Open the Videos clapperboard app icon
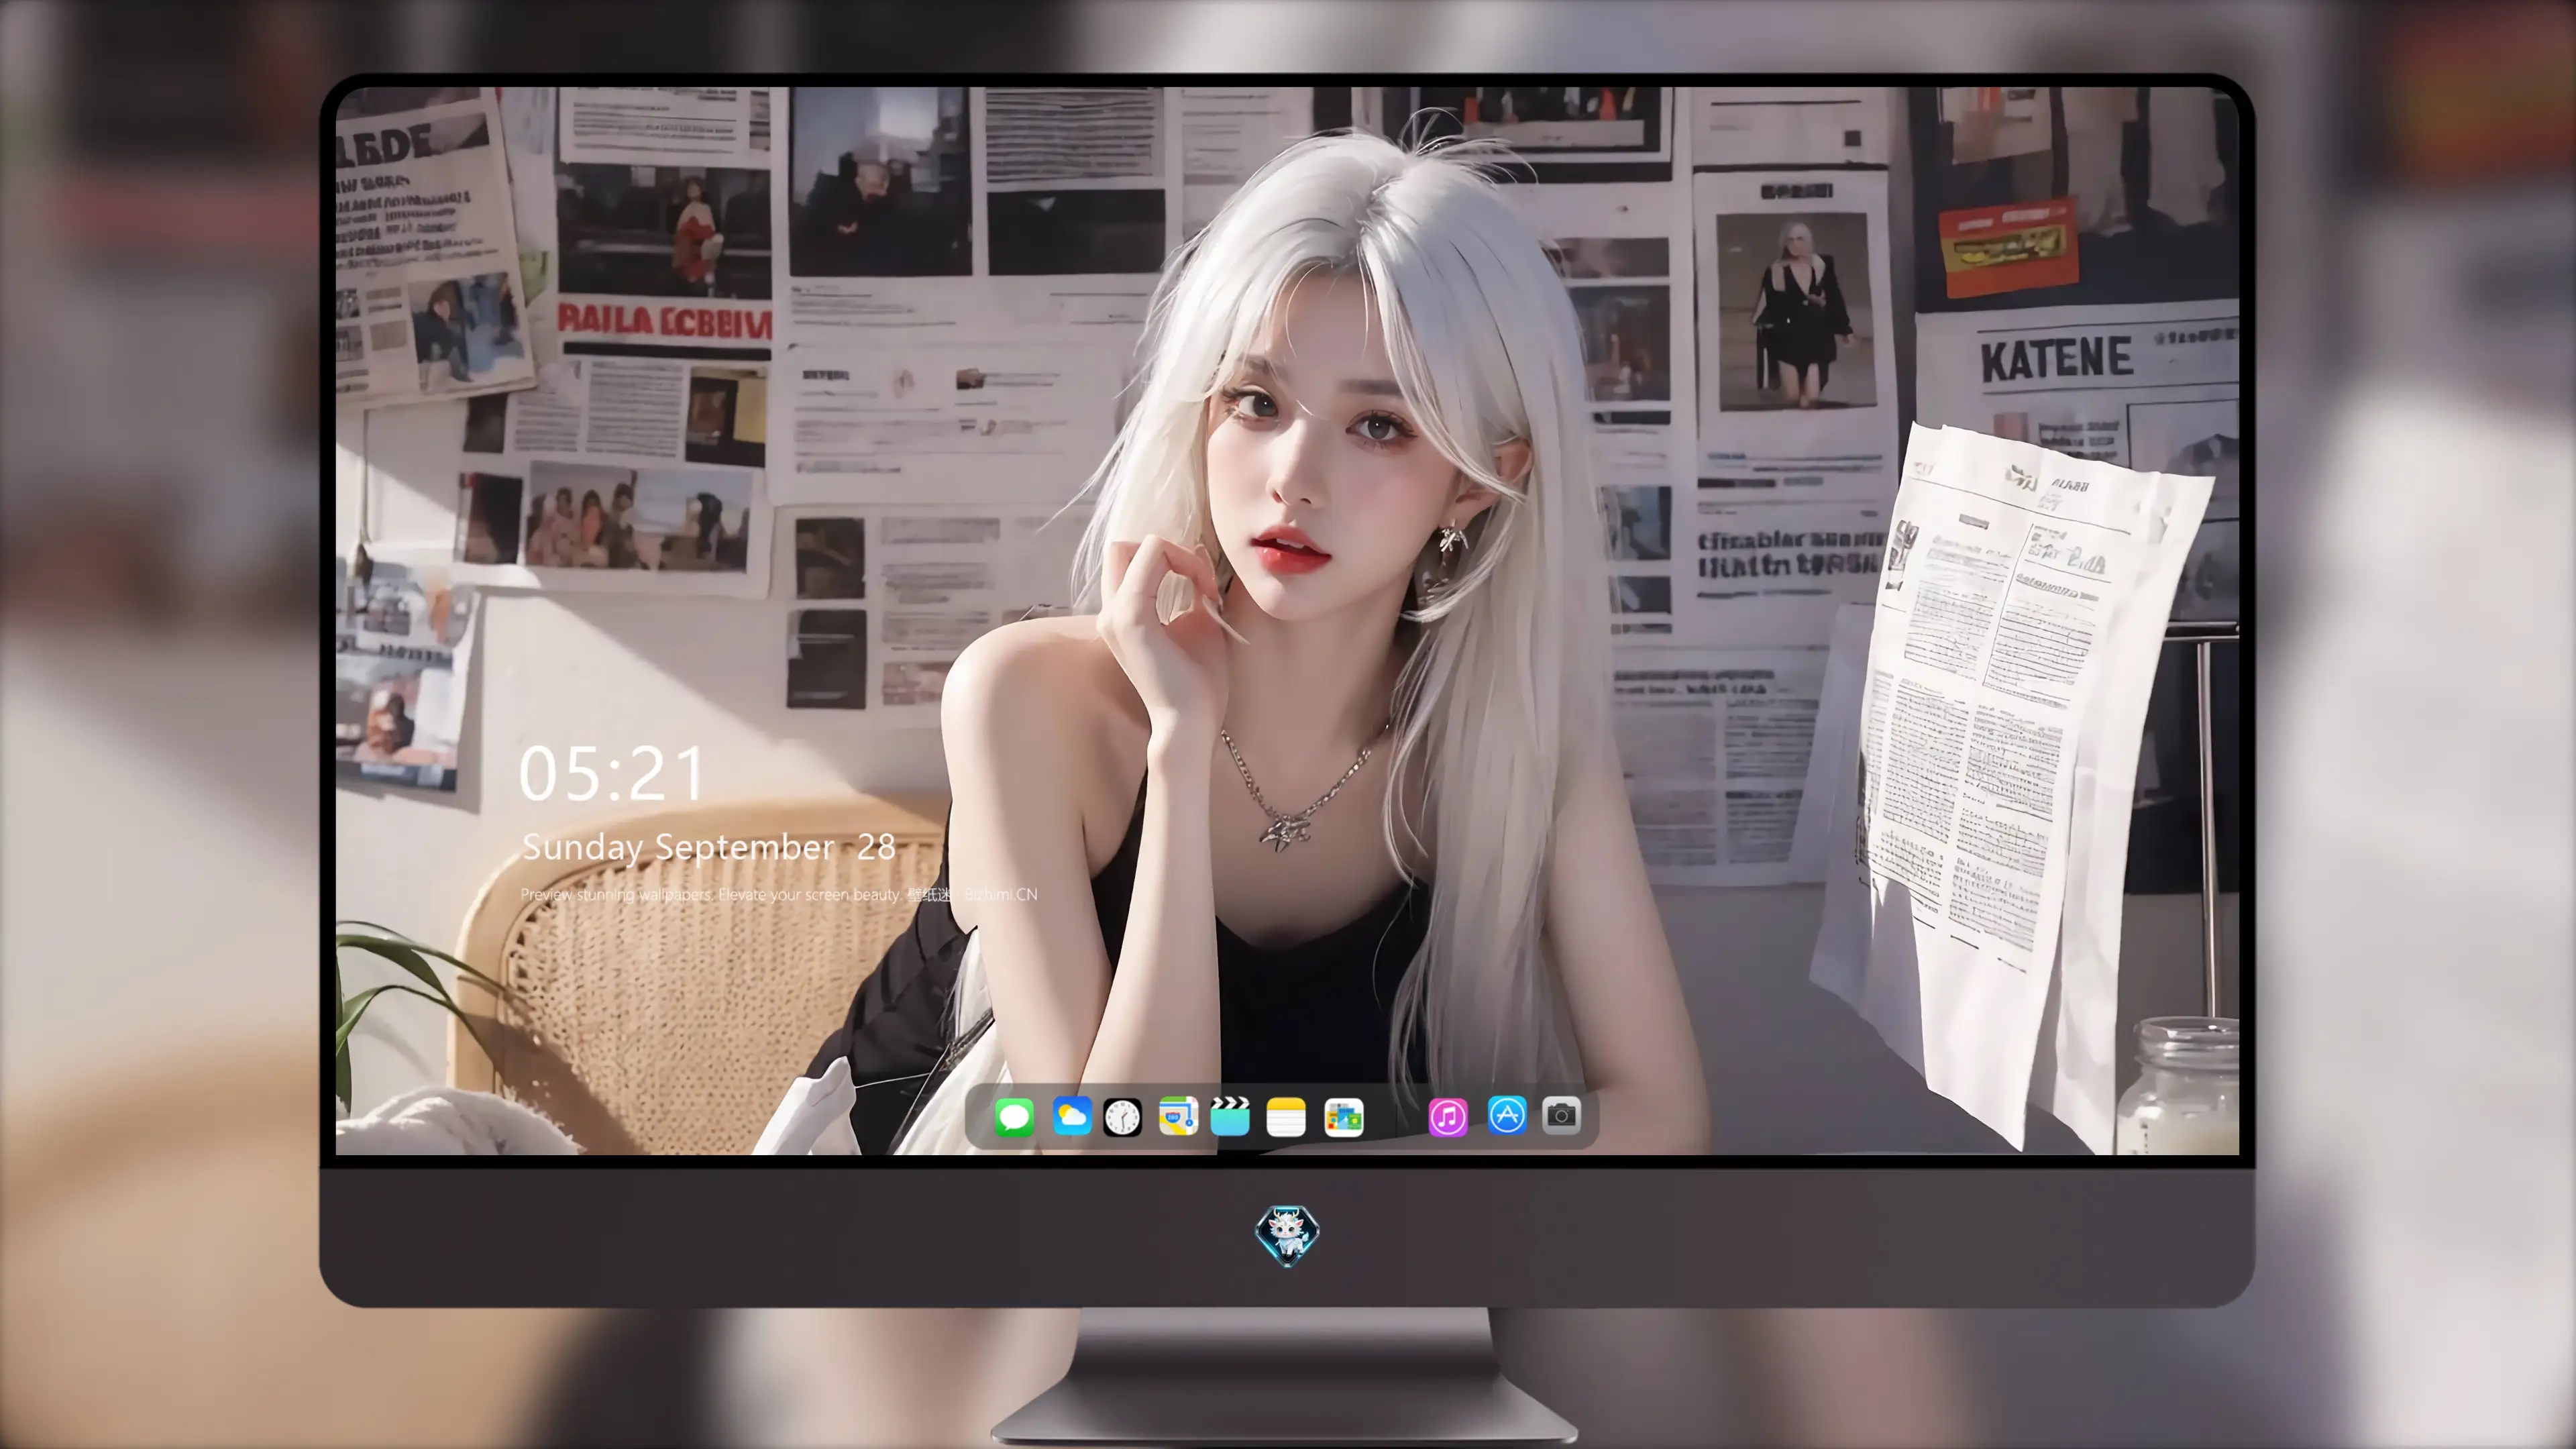This screenshot has height=1449, width=2576. [1230, 1116]
